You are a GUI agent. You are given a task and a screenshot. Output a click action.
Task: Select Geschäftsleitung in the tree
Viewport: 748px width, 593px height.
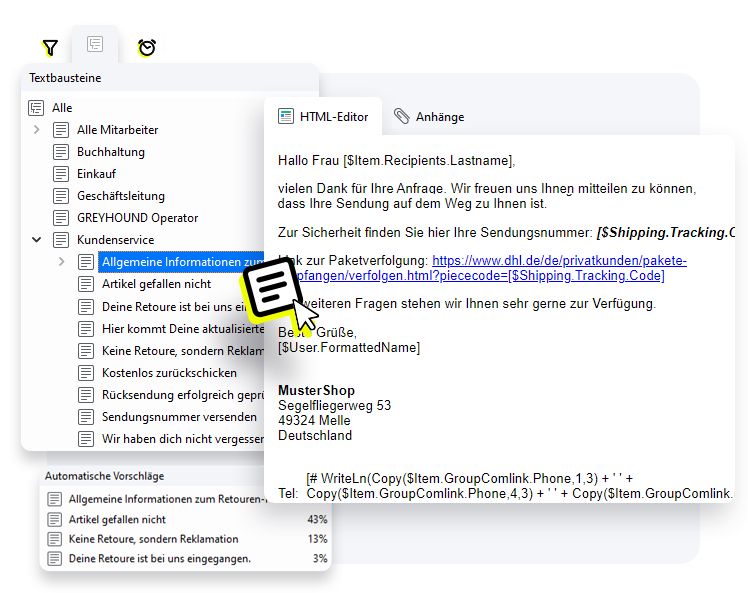(121, 196)
